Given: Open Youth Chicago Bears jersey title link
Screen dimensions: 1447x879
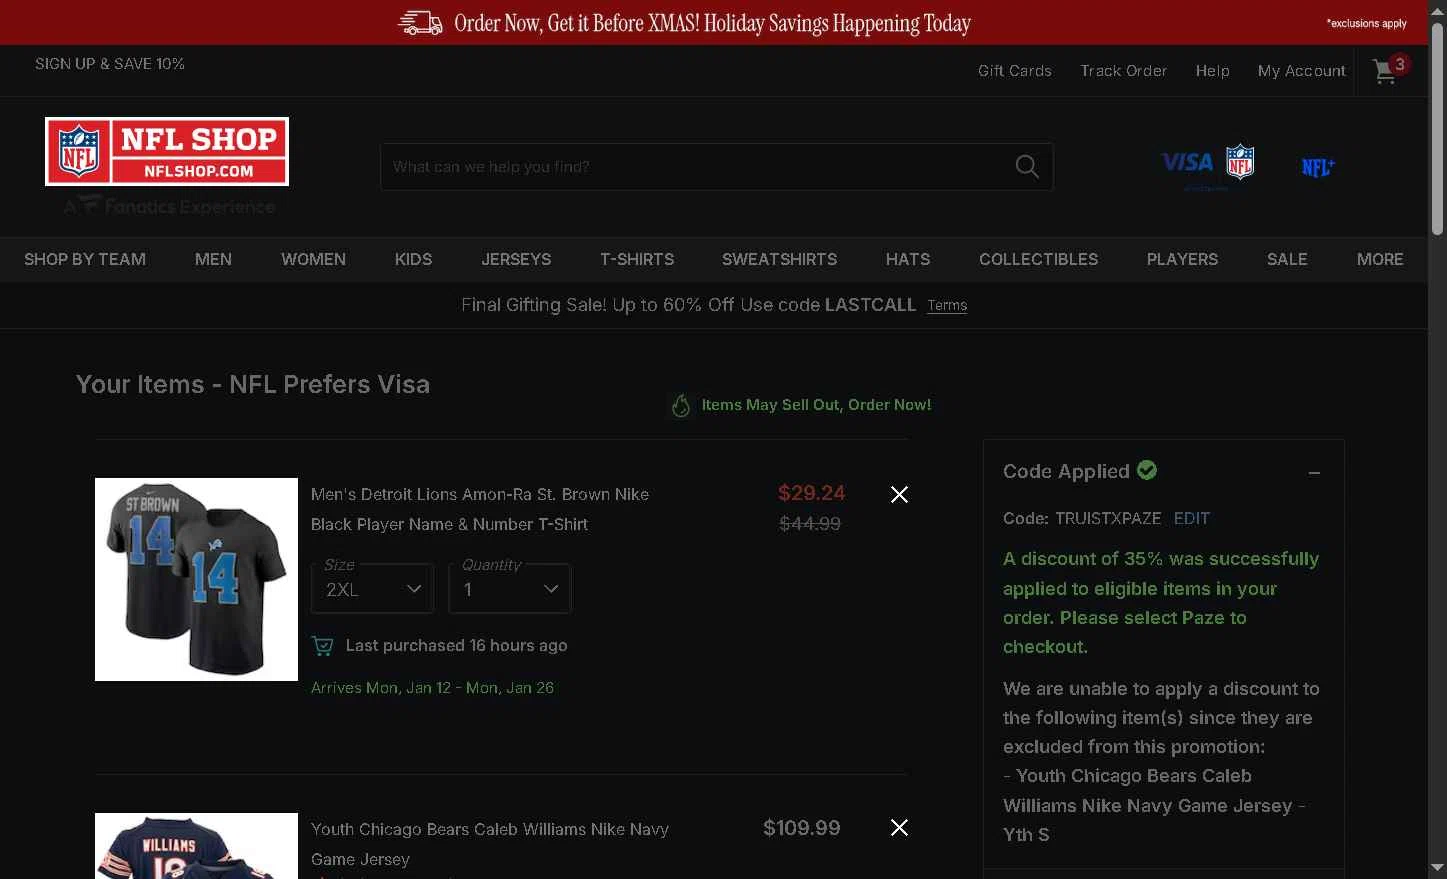Looking at the screenshot, I should [490, 844].
